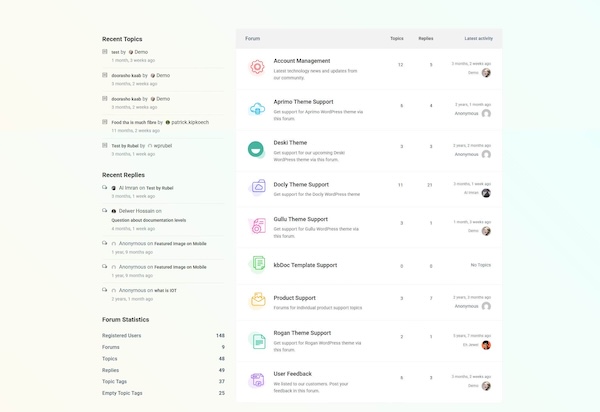
Task: Click the 'Empty Topic Tags' statistics label
Action: click(x=122, y=393)
